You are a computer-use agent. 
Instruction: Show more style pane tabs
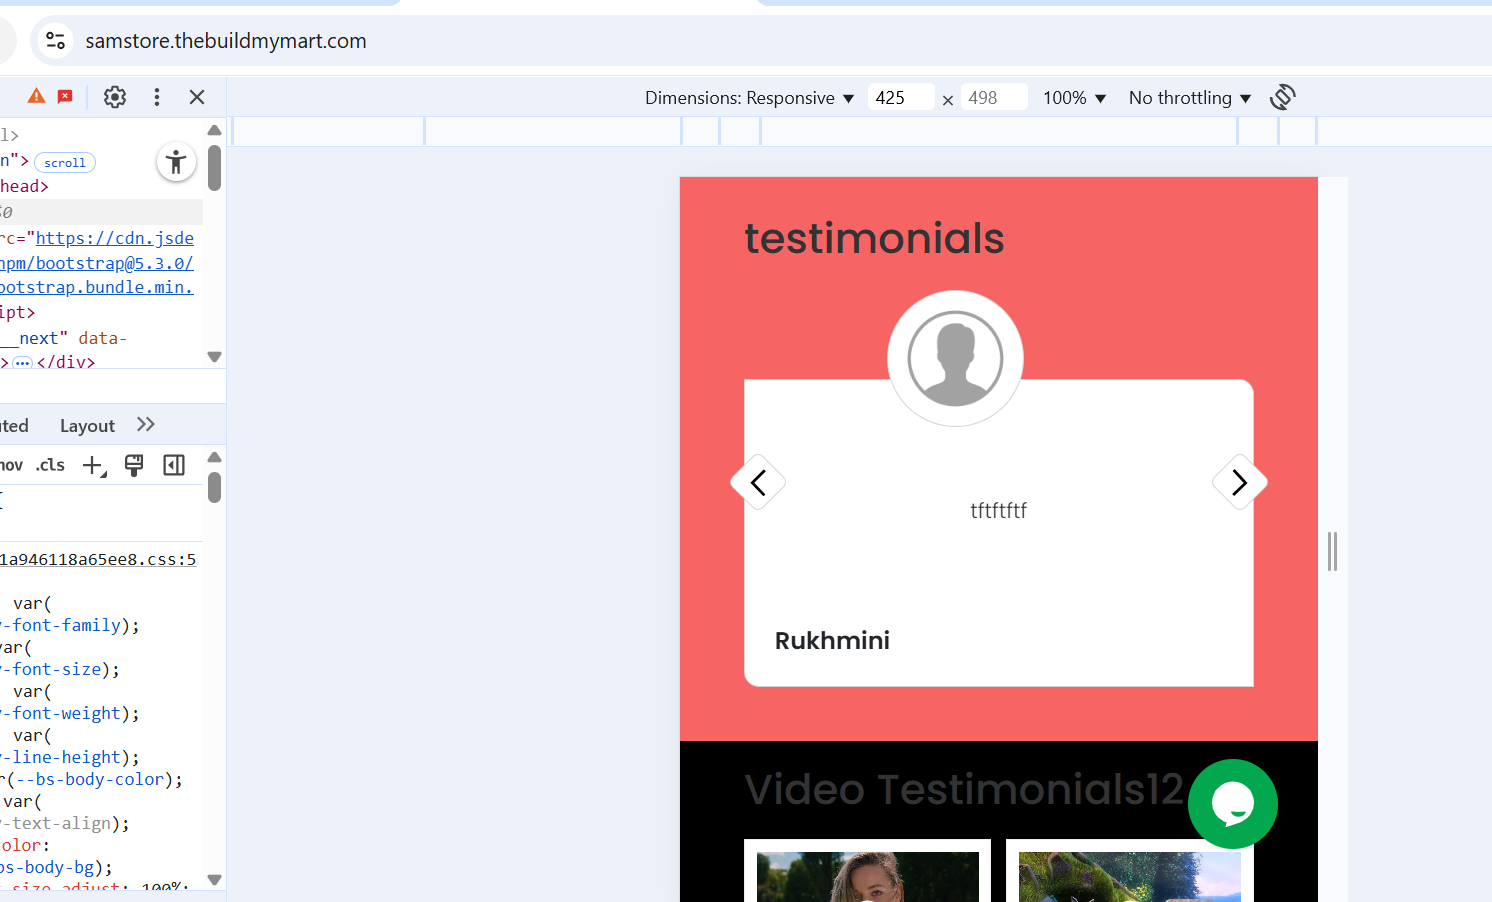(146, 425)
